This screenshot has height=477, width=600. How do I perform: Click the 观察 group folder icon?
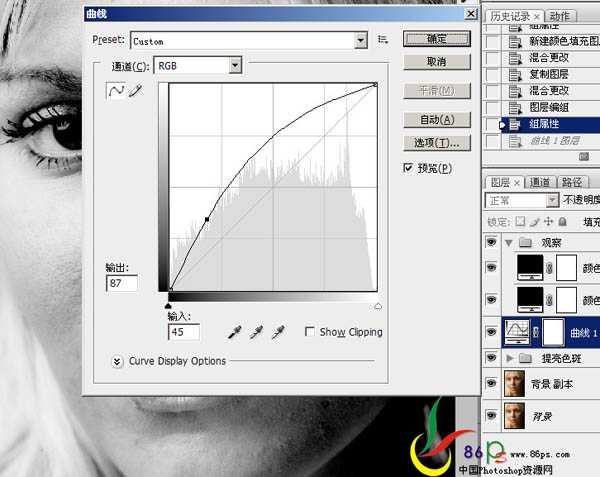pos(525,242)
